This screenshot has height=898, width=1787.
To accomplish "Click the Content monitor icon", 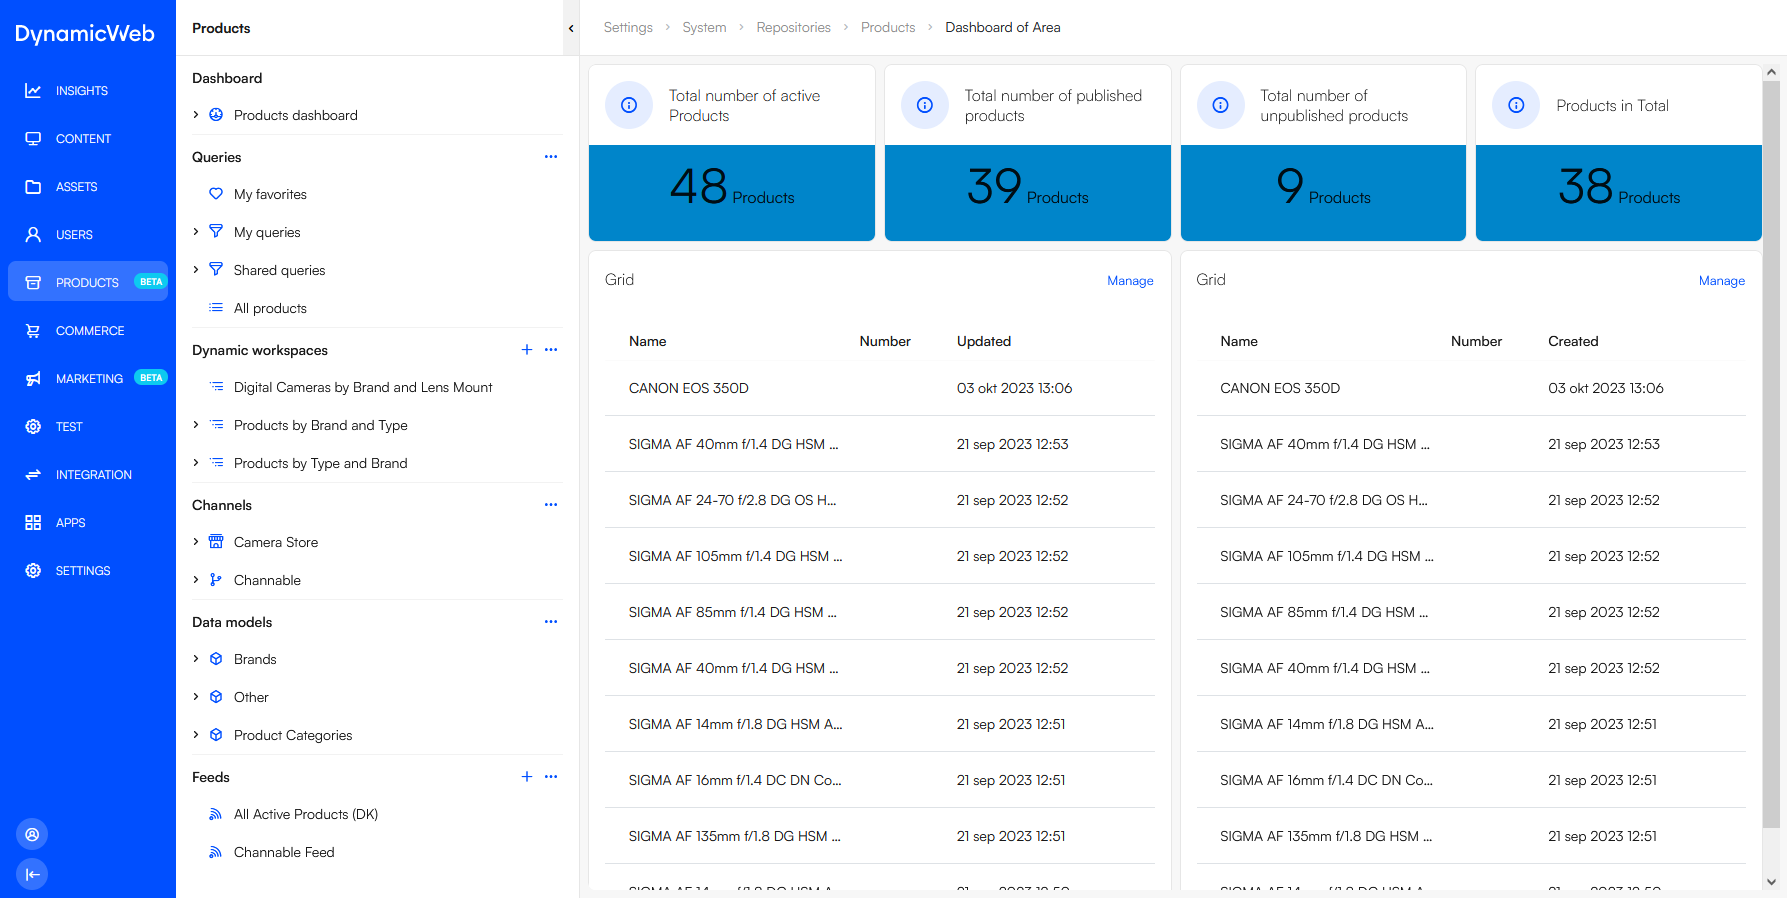I will [x=33, y=139].
